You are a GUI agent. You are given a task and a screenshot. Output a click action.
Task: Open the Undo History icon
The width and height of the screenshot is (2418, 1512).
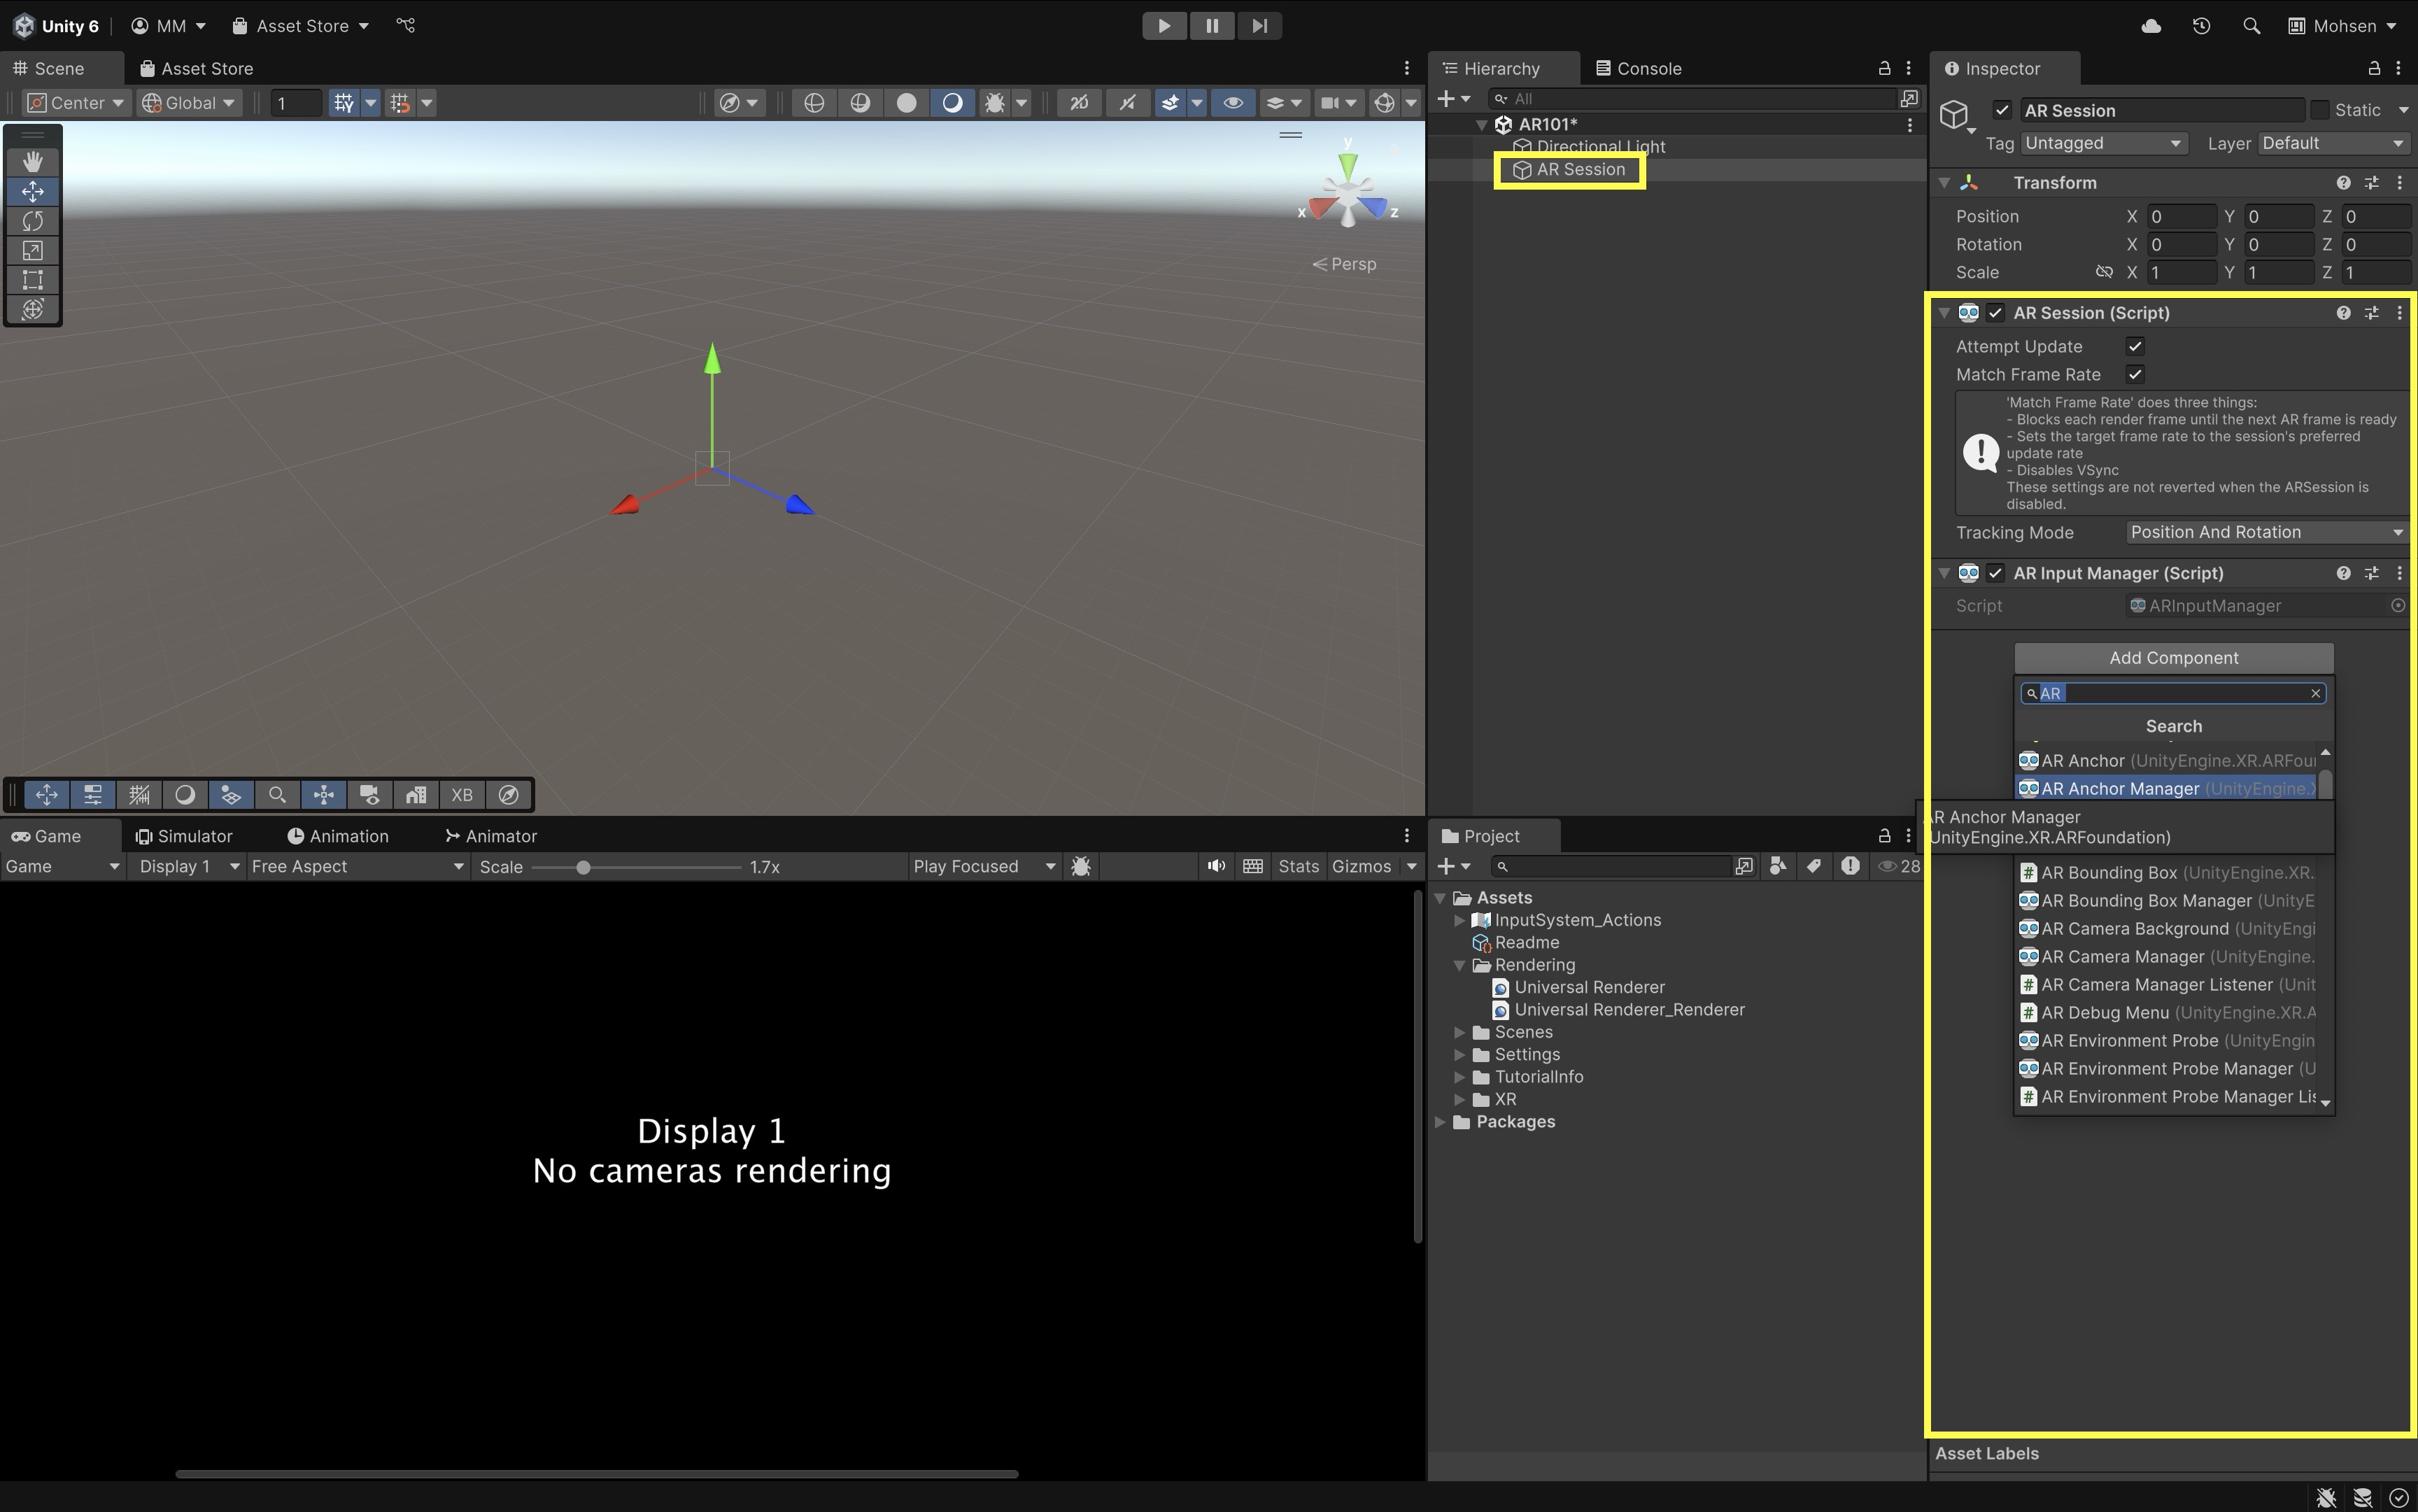pyautogui.click(x=2201, y=26)
